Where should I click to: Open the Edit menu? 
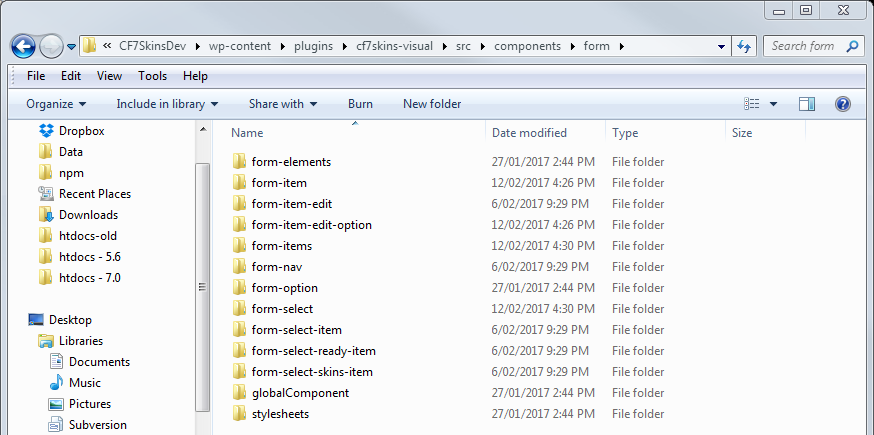click(71, 76)
